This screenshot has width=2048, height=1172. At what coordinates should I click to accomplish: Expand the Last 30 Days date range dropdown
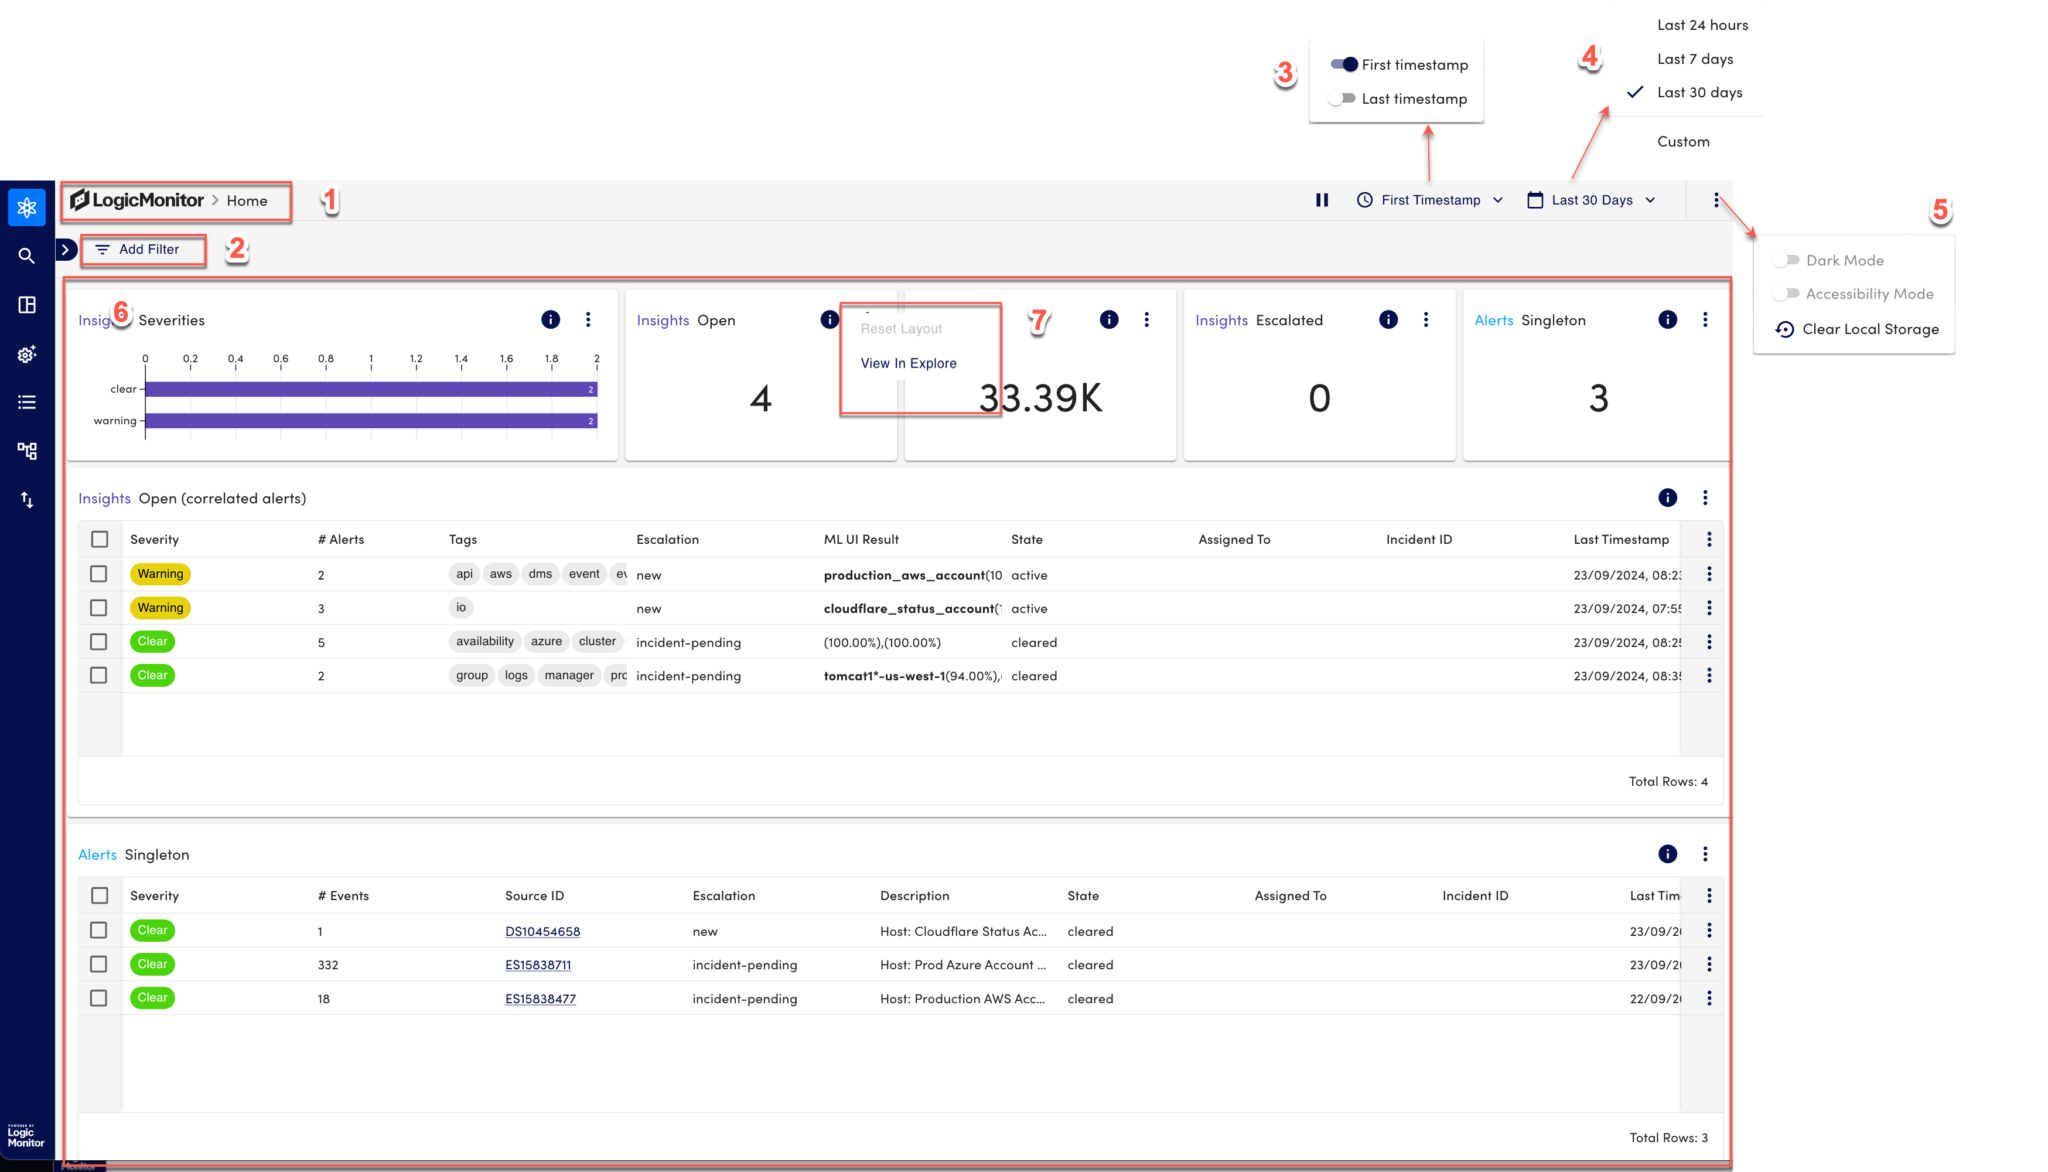click(1590, 199)
